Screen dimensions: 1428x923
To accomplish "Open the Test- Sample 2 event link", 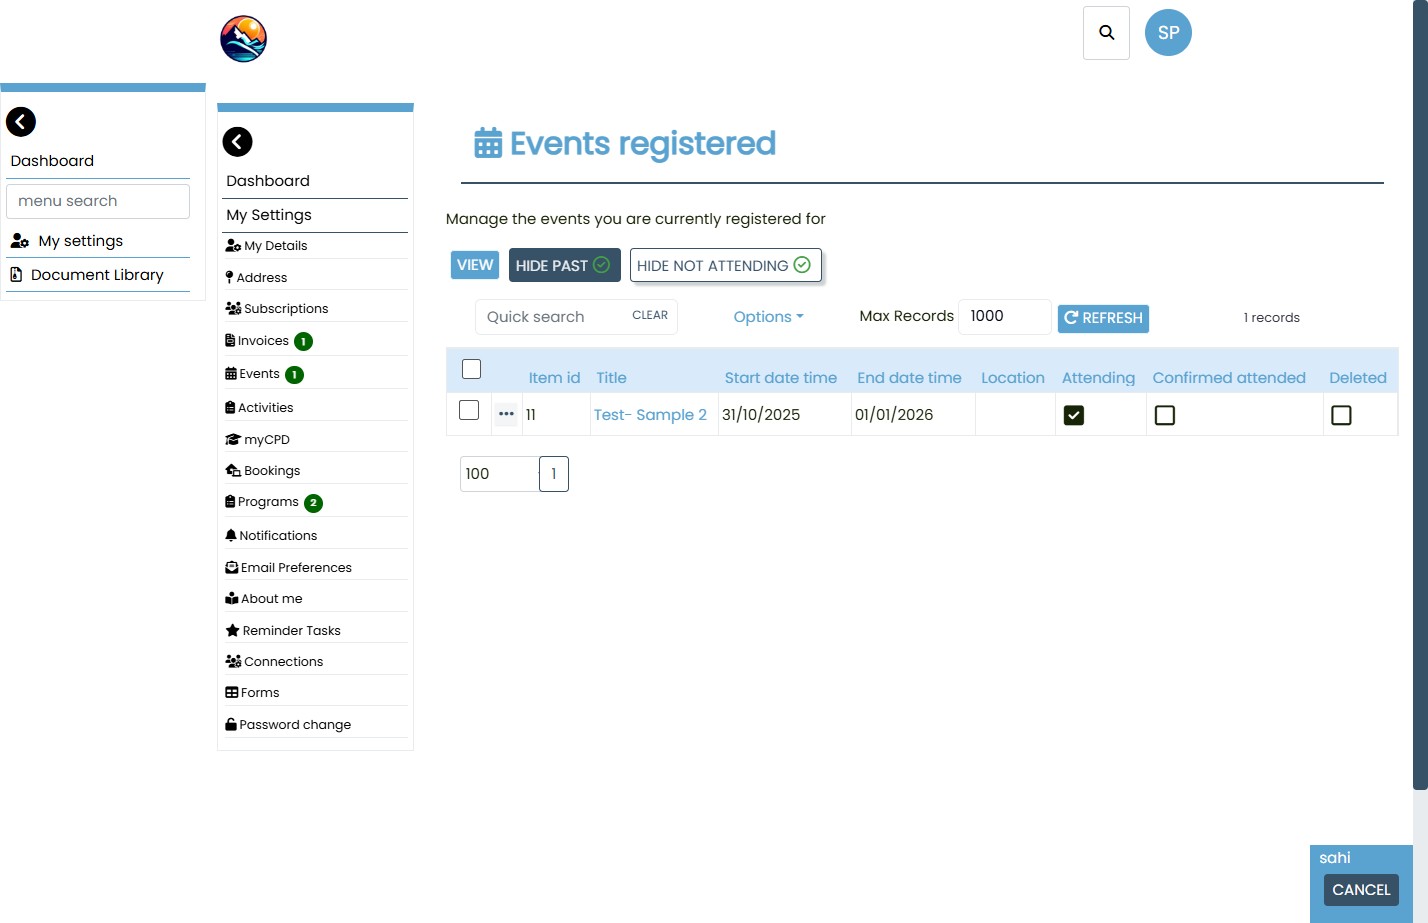I will pyautogui.click(x=650, y=415).
